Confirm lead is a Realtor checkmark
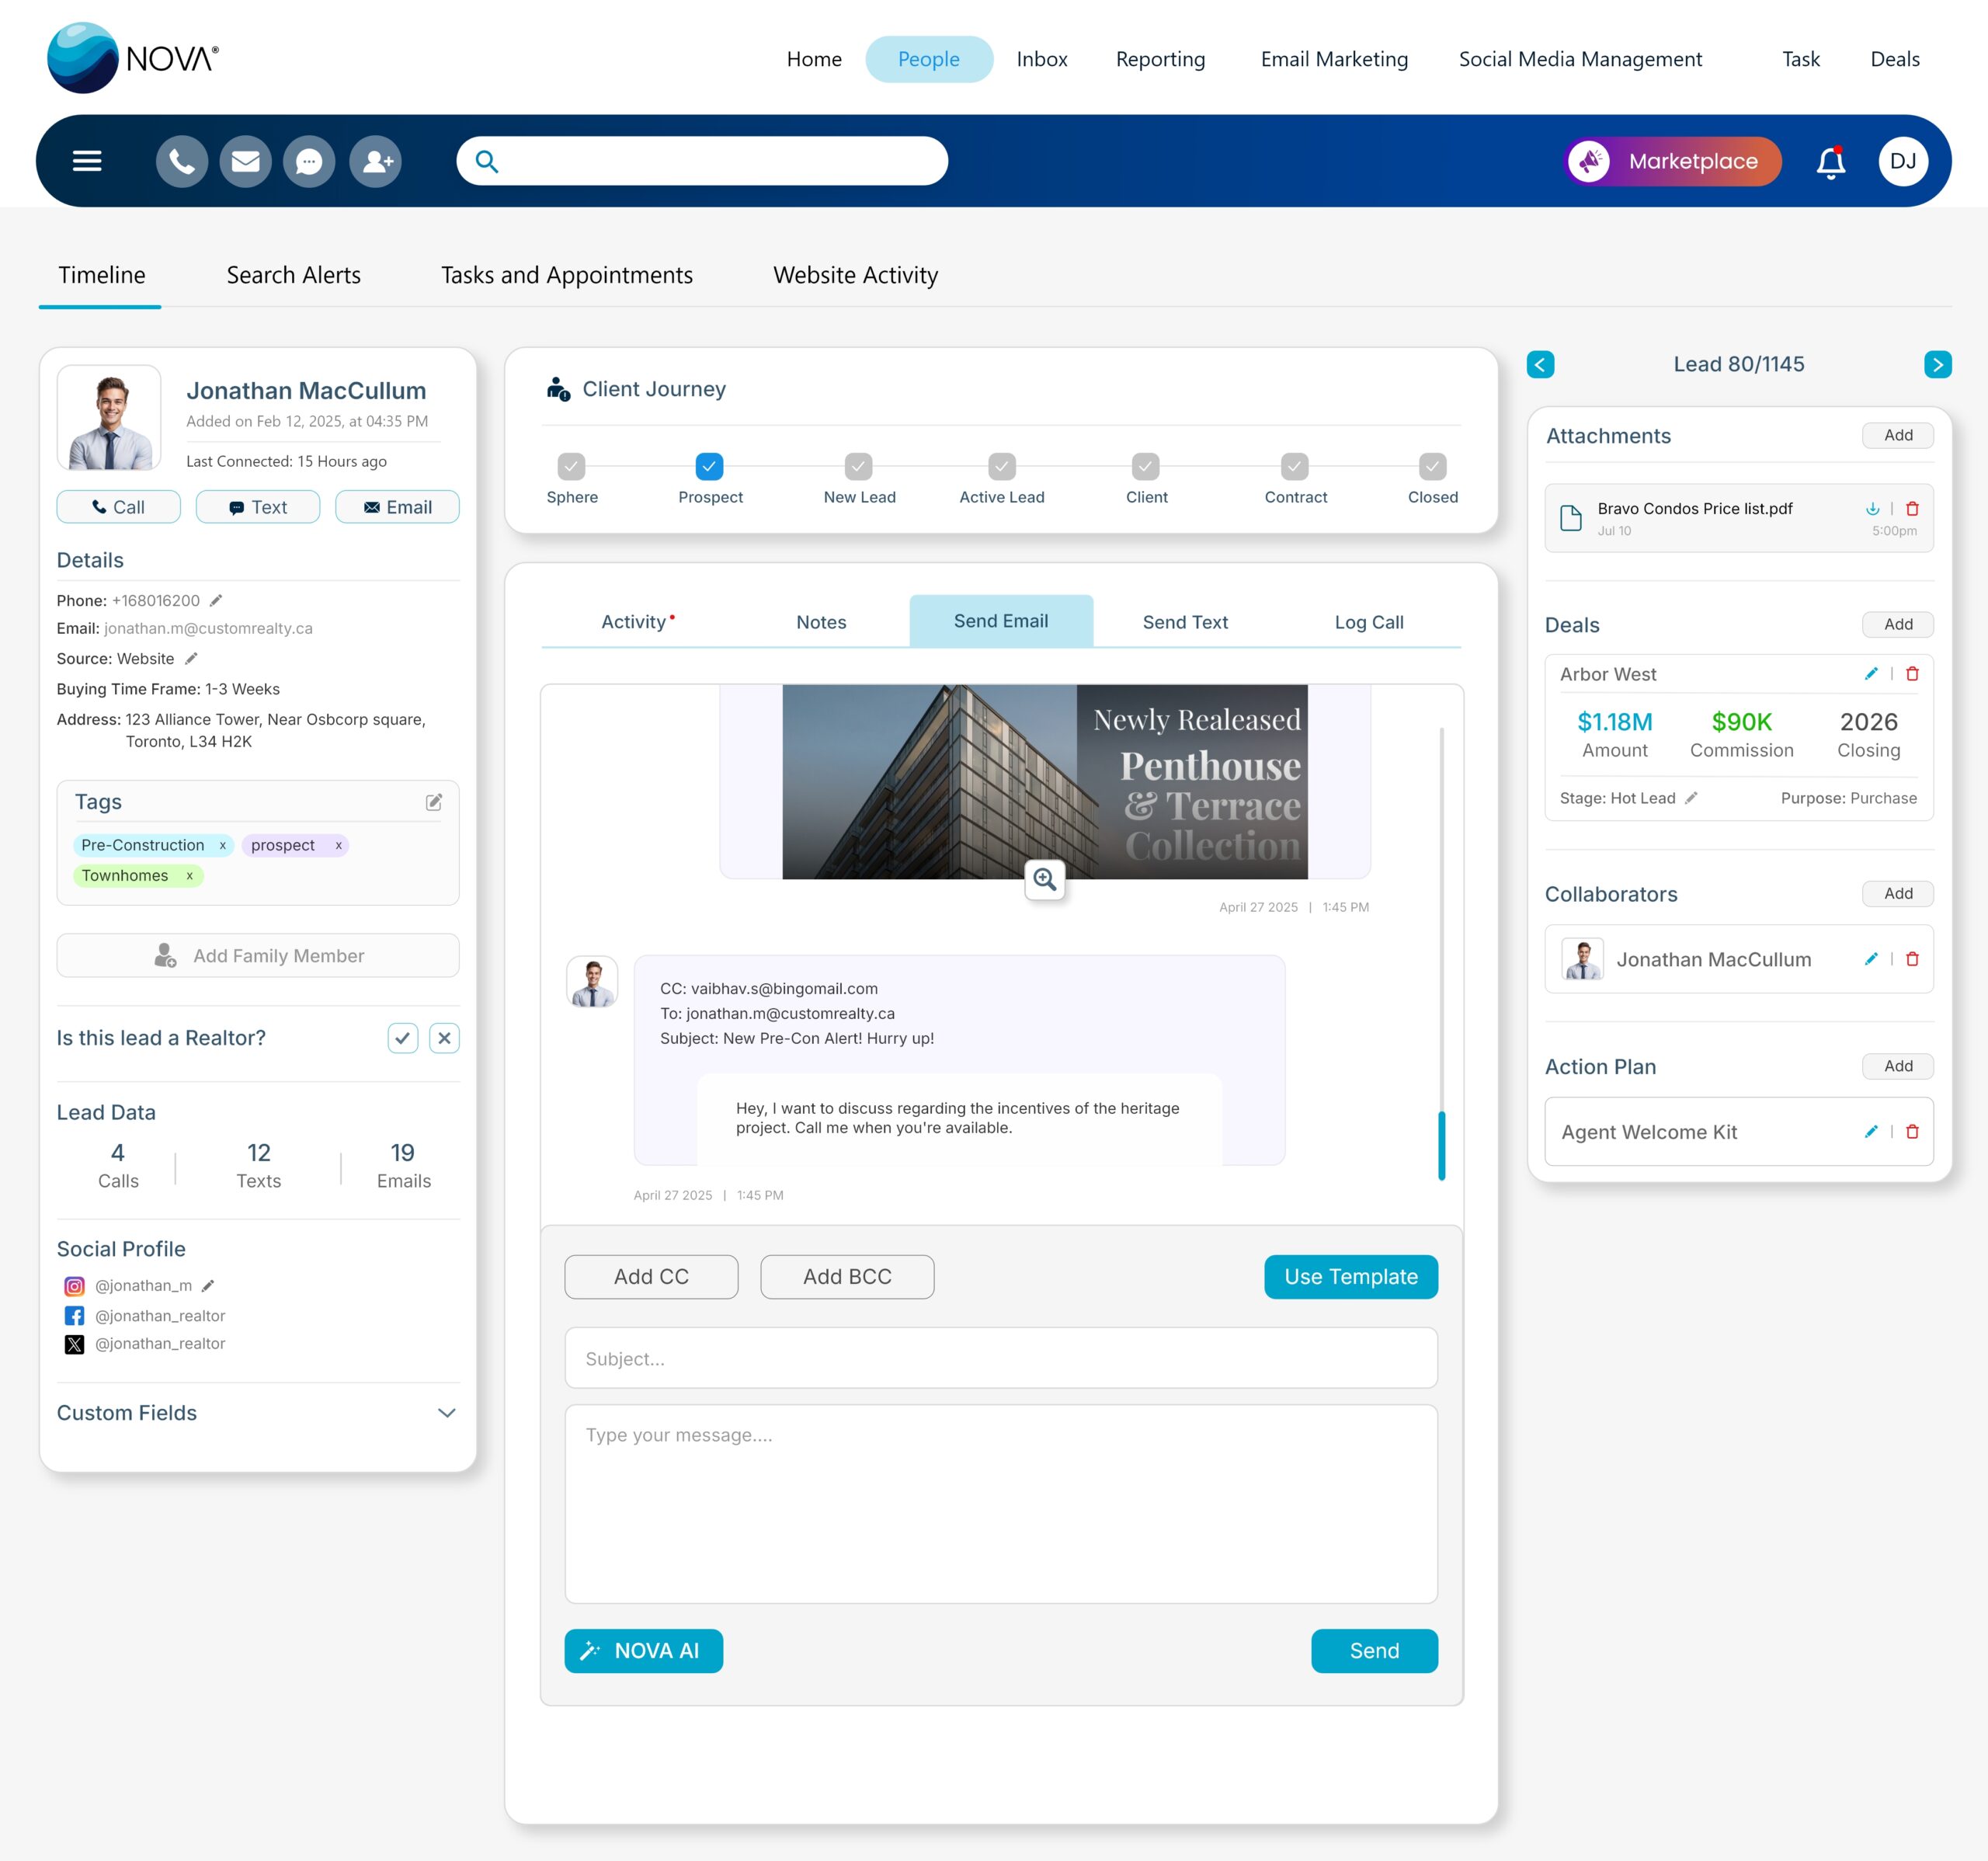The height and width of the screenshot is (1861, 1988). point(403,1038)
